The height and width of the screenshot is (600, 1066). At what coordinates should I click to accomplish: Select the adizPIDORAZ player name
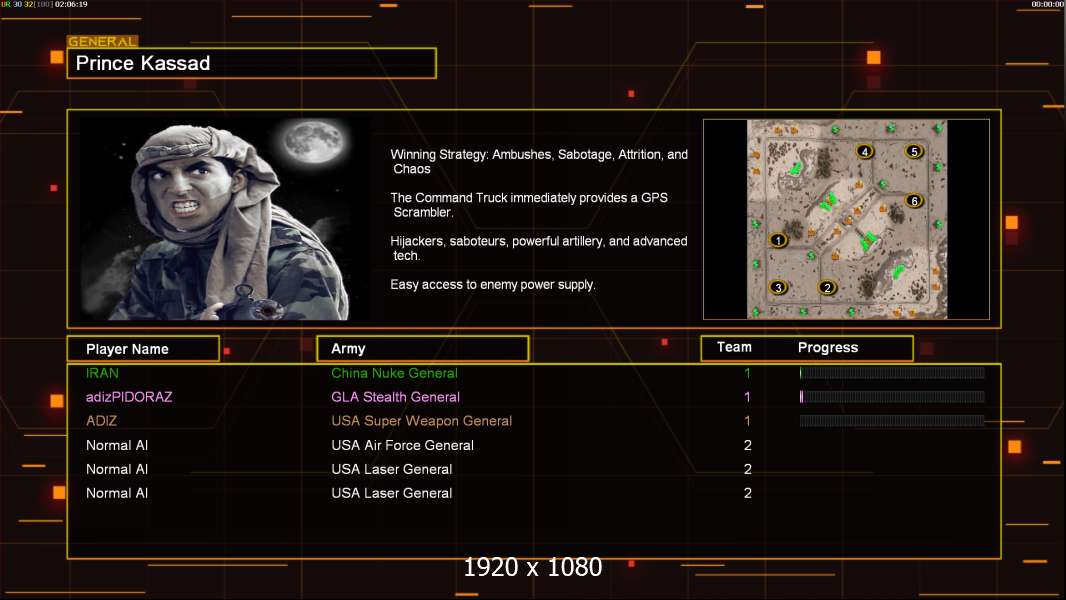click(129, 397)
